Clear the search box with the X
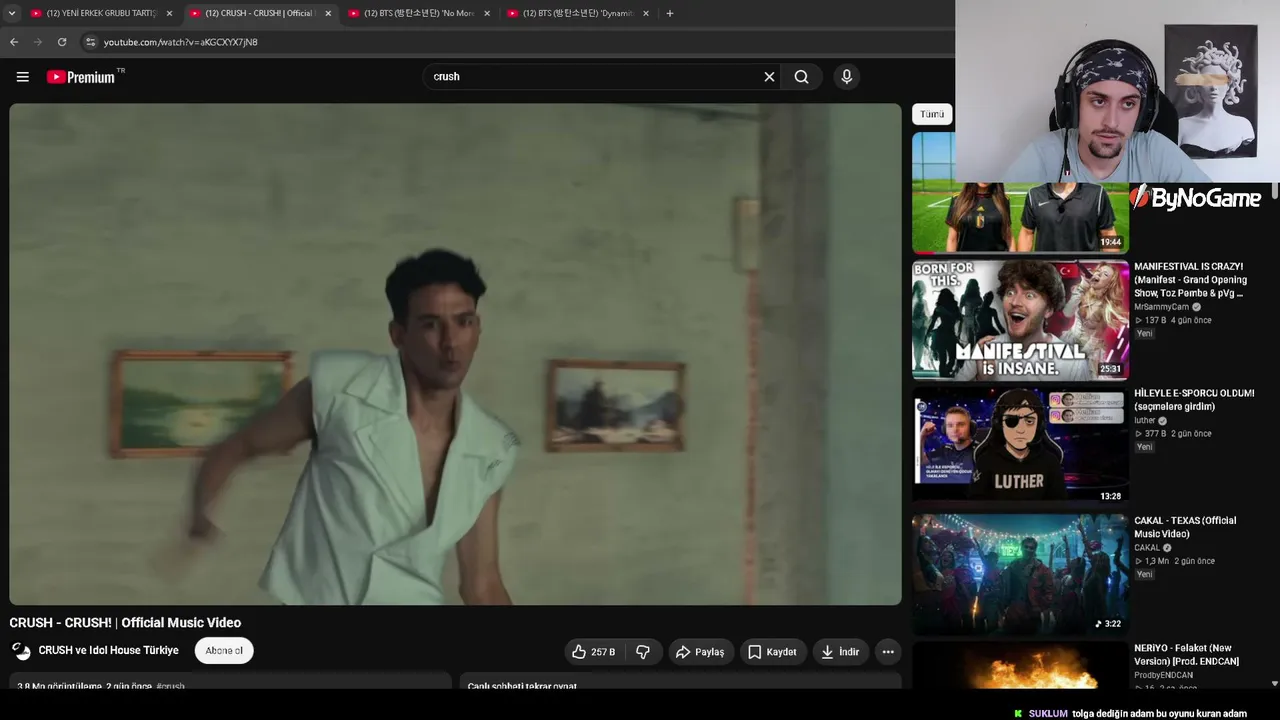The height and width of the screenshot is (720, 1280). click(x=769, y=77)
